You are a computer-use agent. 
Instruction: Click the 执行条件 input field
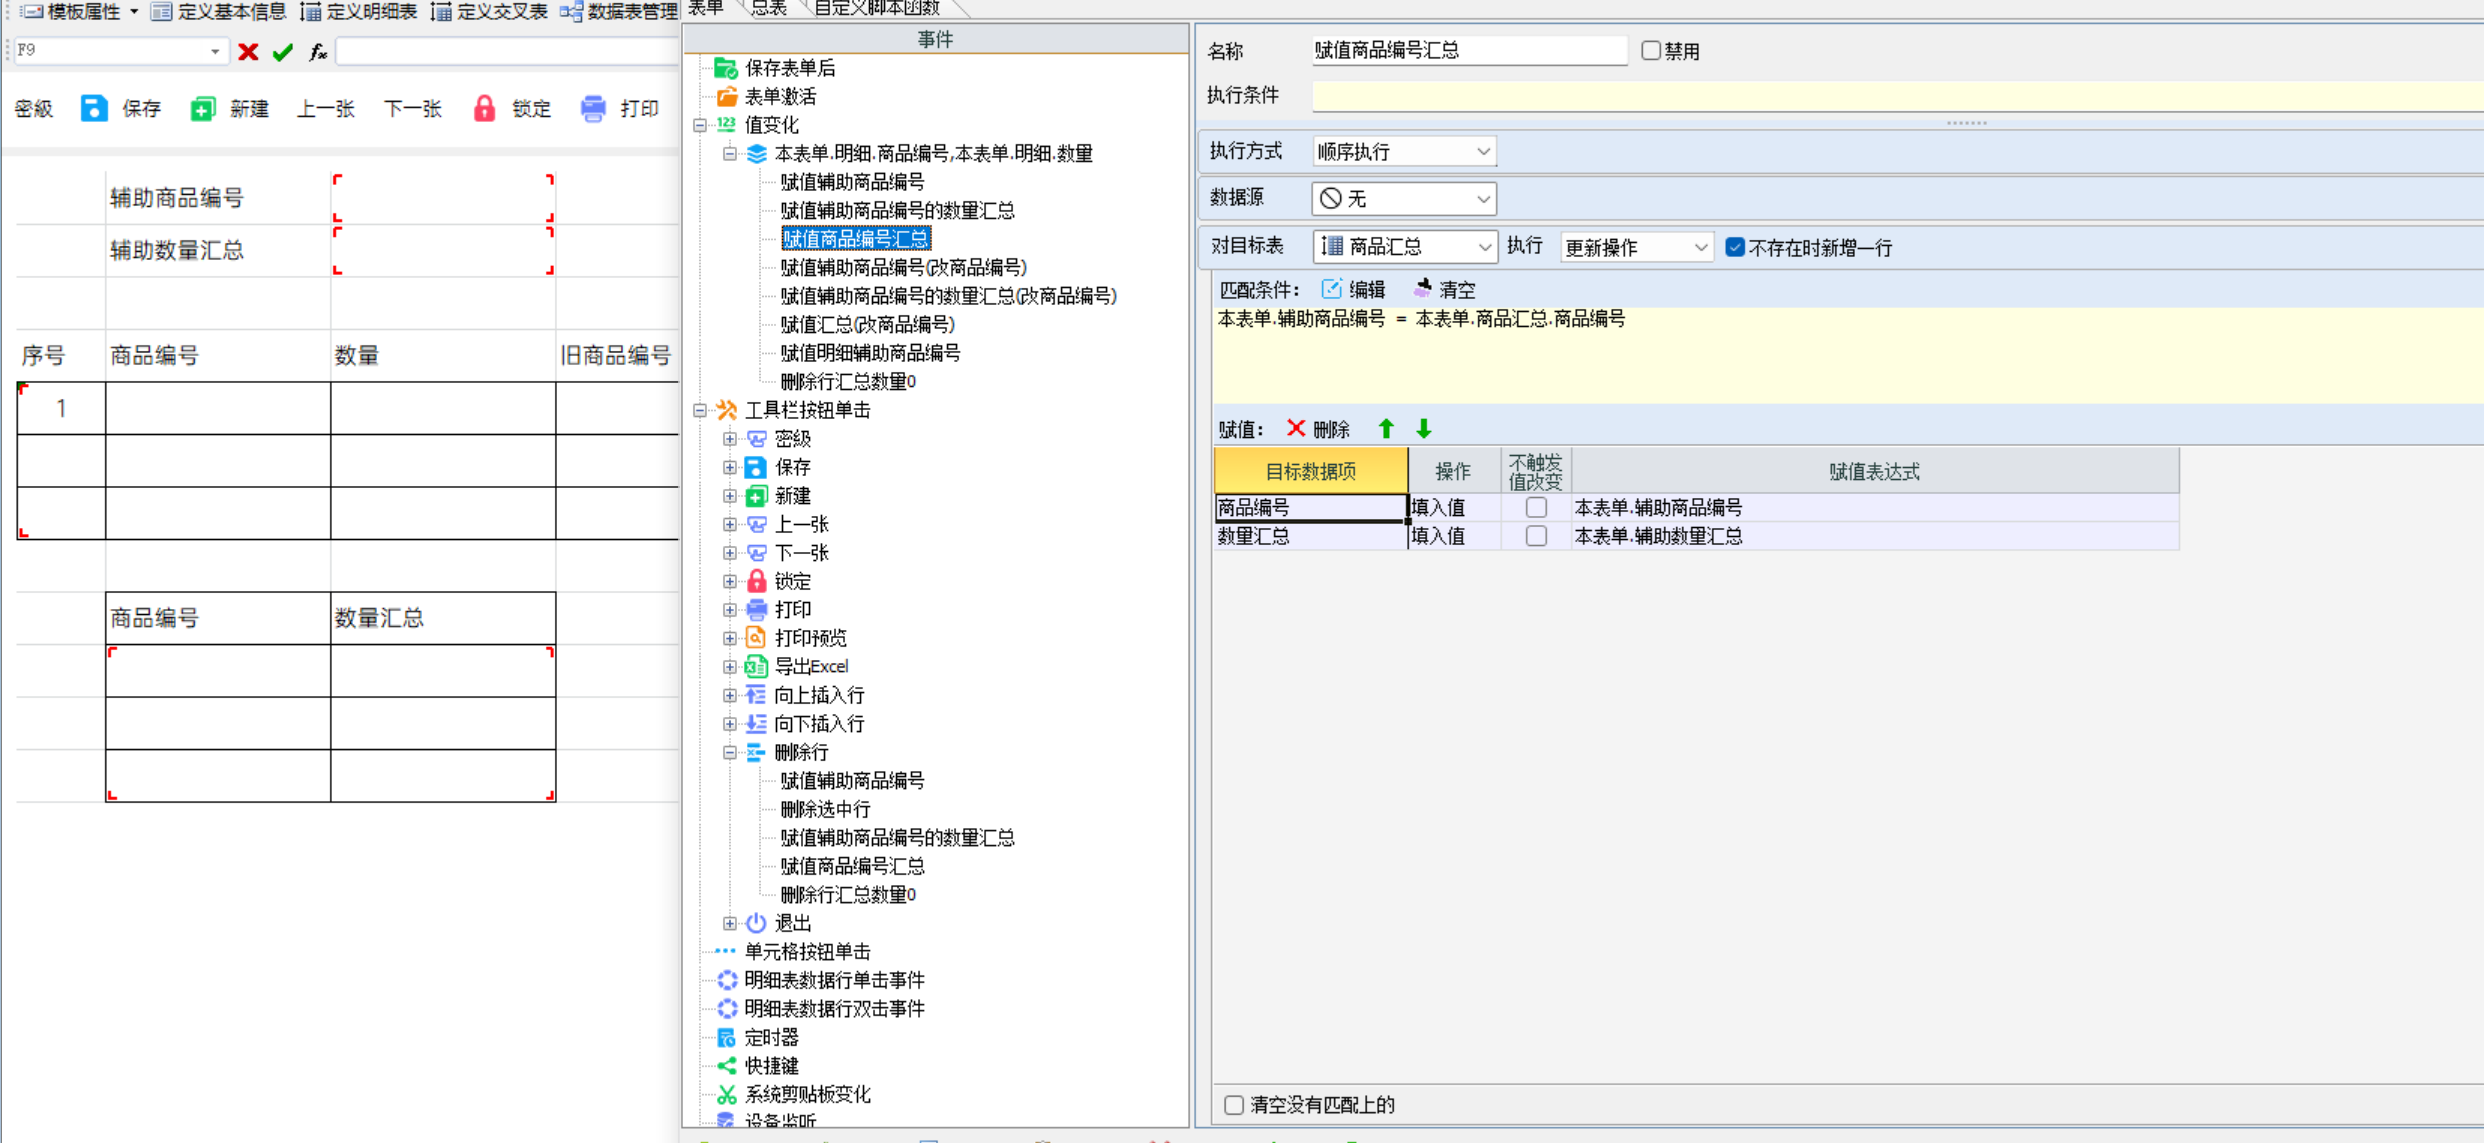pyautogui.click(x=1890, y=96)
